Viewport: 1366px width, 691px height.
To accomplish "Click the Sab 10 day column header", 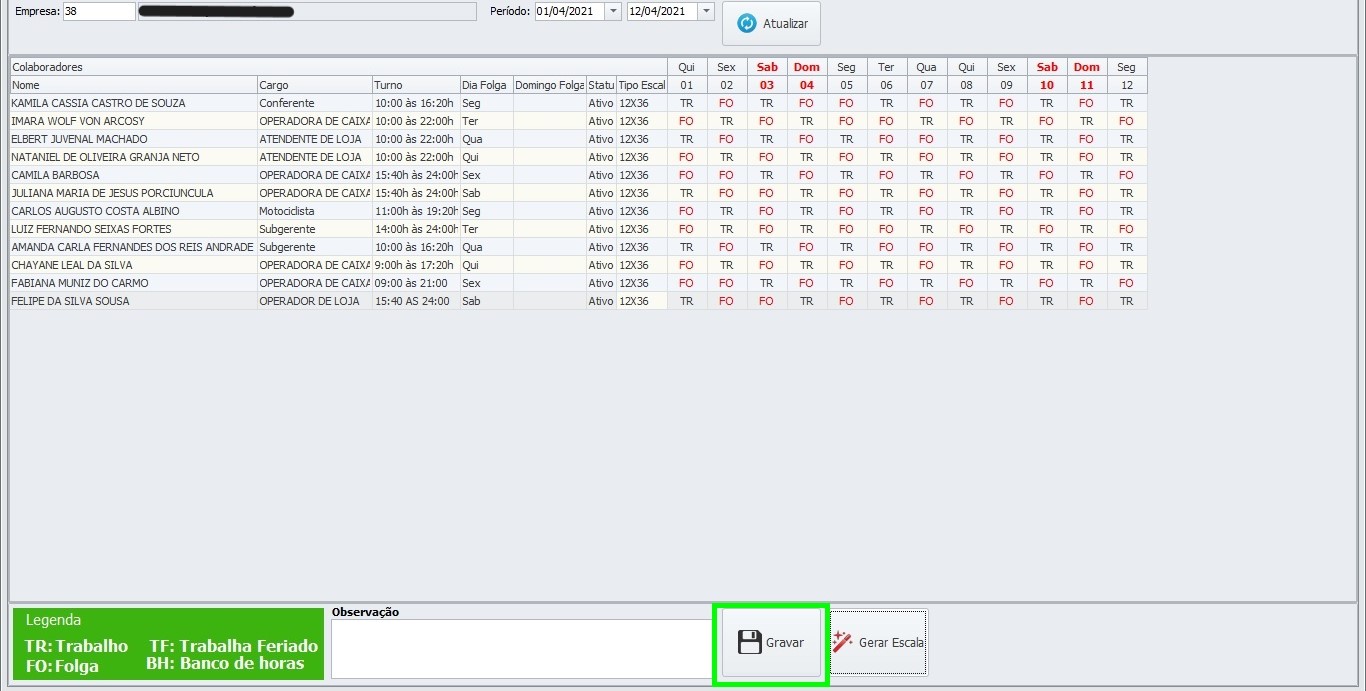I will click(1047, 76).
